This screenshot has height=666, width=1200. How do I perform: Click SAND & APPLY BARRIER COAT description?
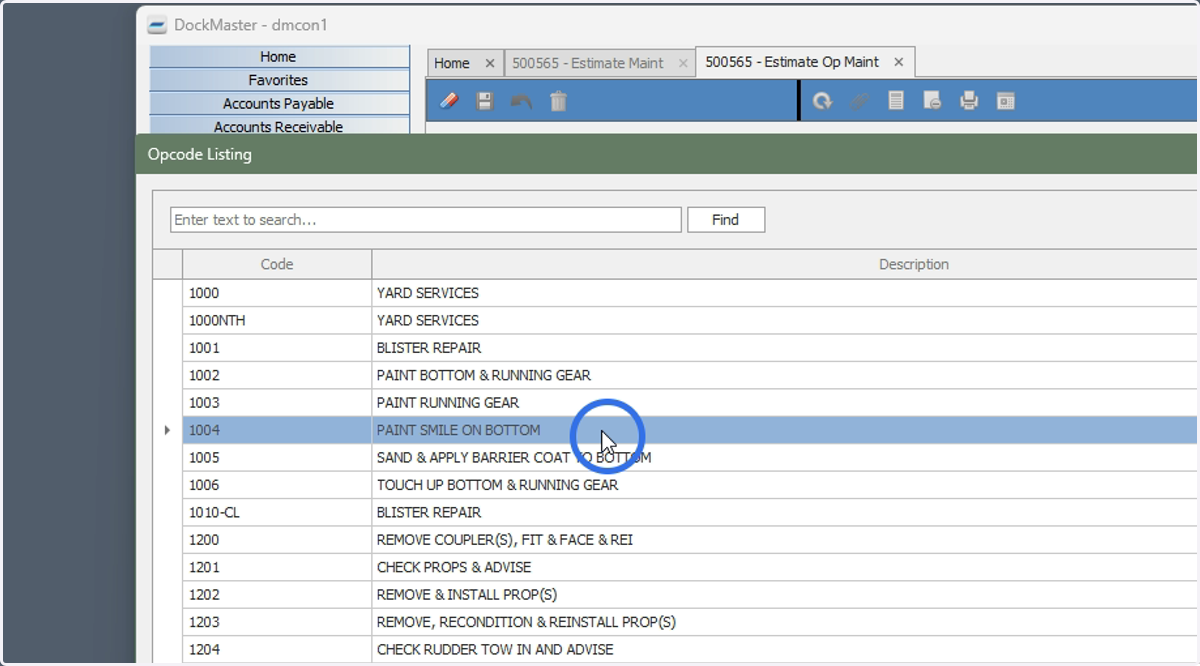(x=514, y=457)
